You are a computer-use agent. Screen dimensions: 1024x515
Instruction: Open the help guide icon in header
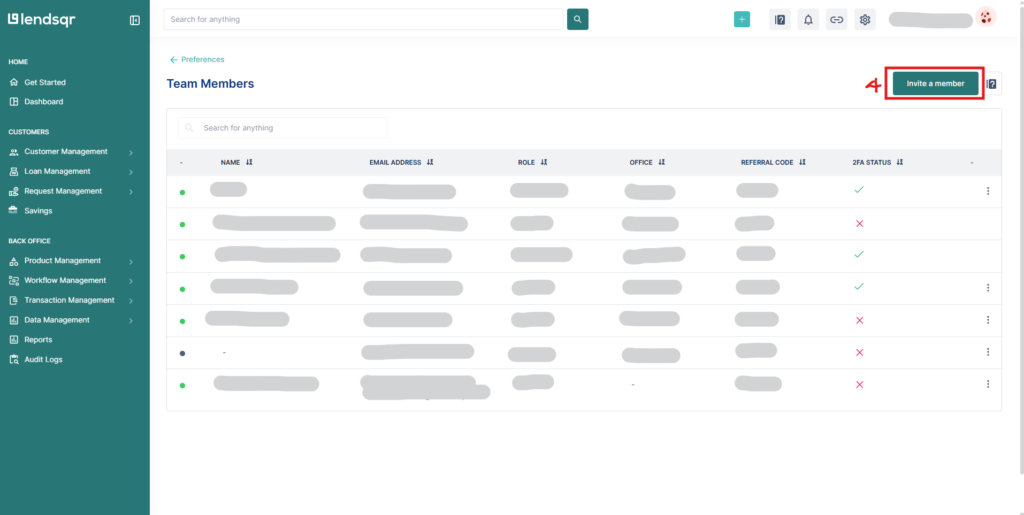[780, 19]
